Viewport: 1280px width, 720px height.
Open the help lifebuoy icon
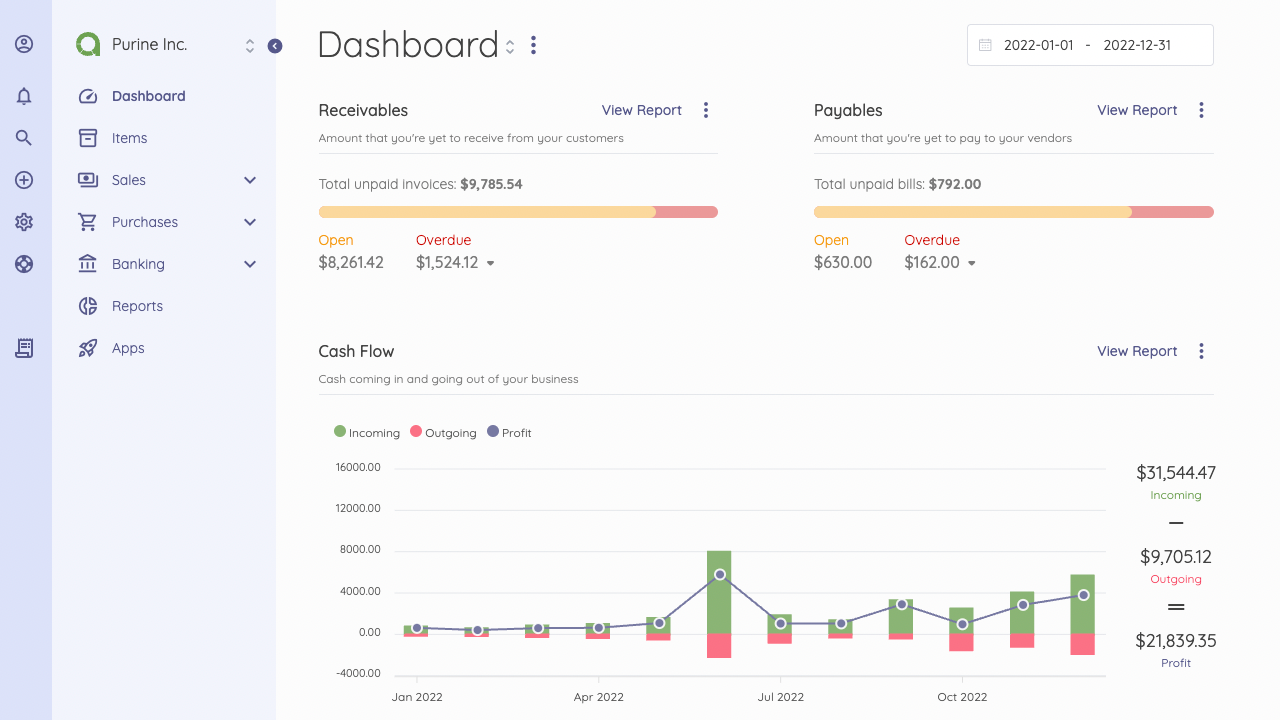point(24,264)
